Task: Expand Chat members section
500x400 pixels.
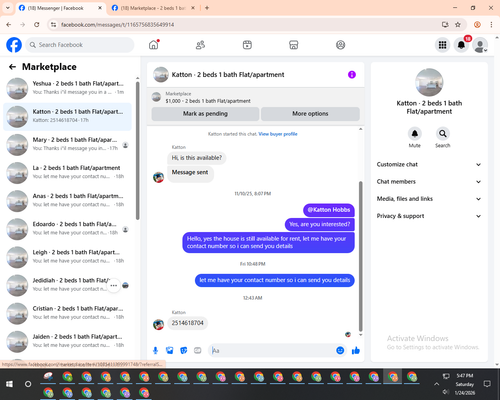Action: point(429,182)
